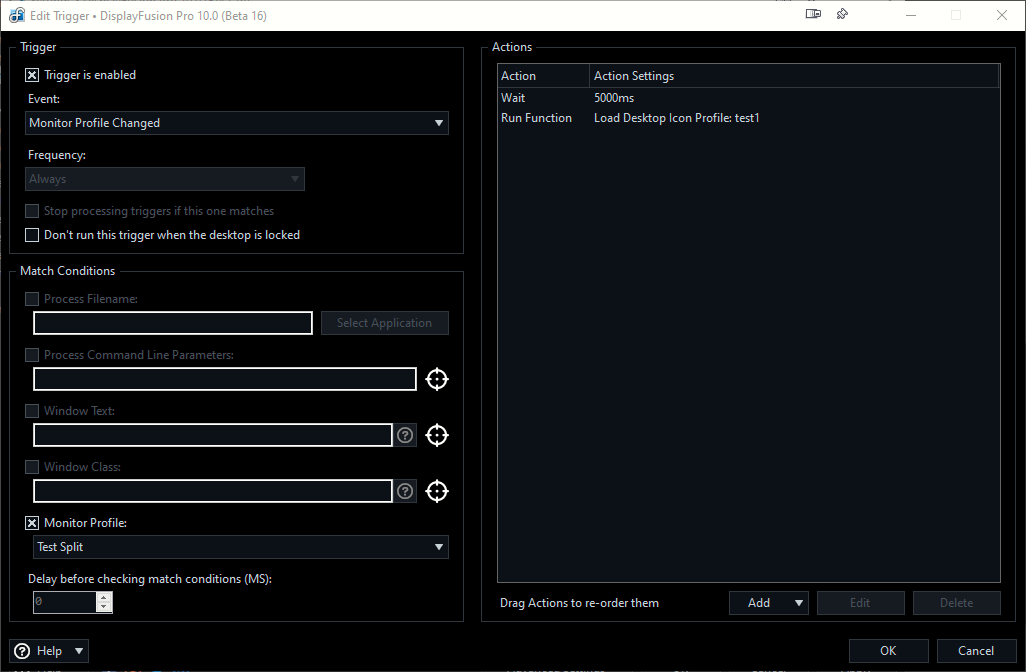
Task: Click the crosshair target icon for Window Class
Action: pos(436,491)
